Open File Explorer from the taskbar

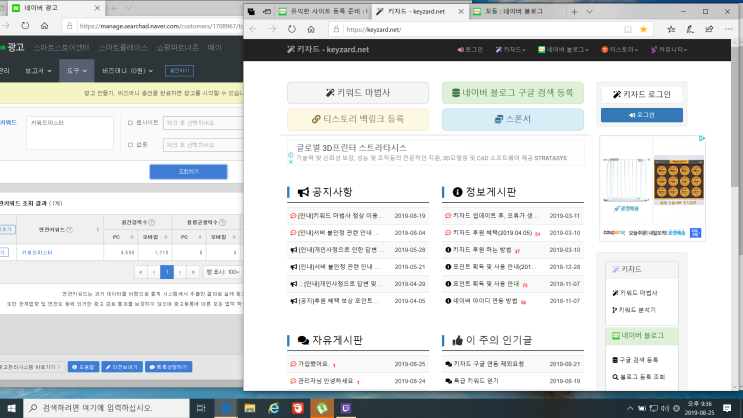250,408
